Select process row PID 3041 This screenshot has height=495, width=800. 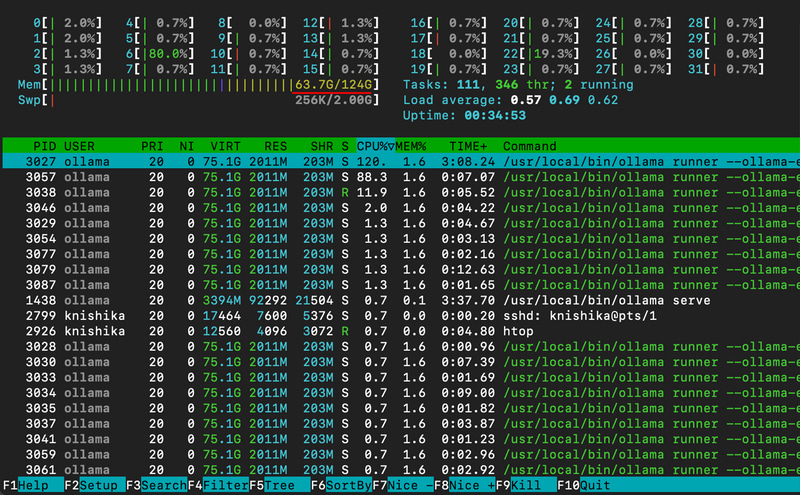[x=401, y=439]
